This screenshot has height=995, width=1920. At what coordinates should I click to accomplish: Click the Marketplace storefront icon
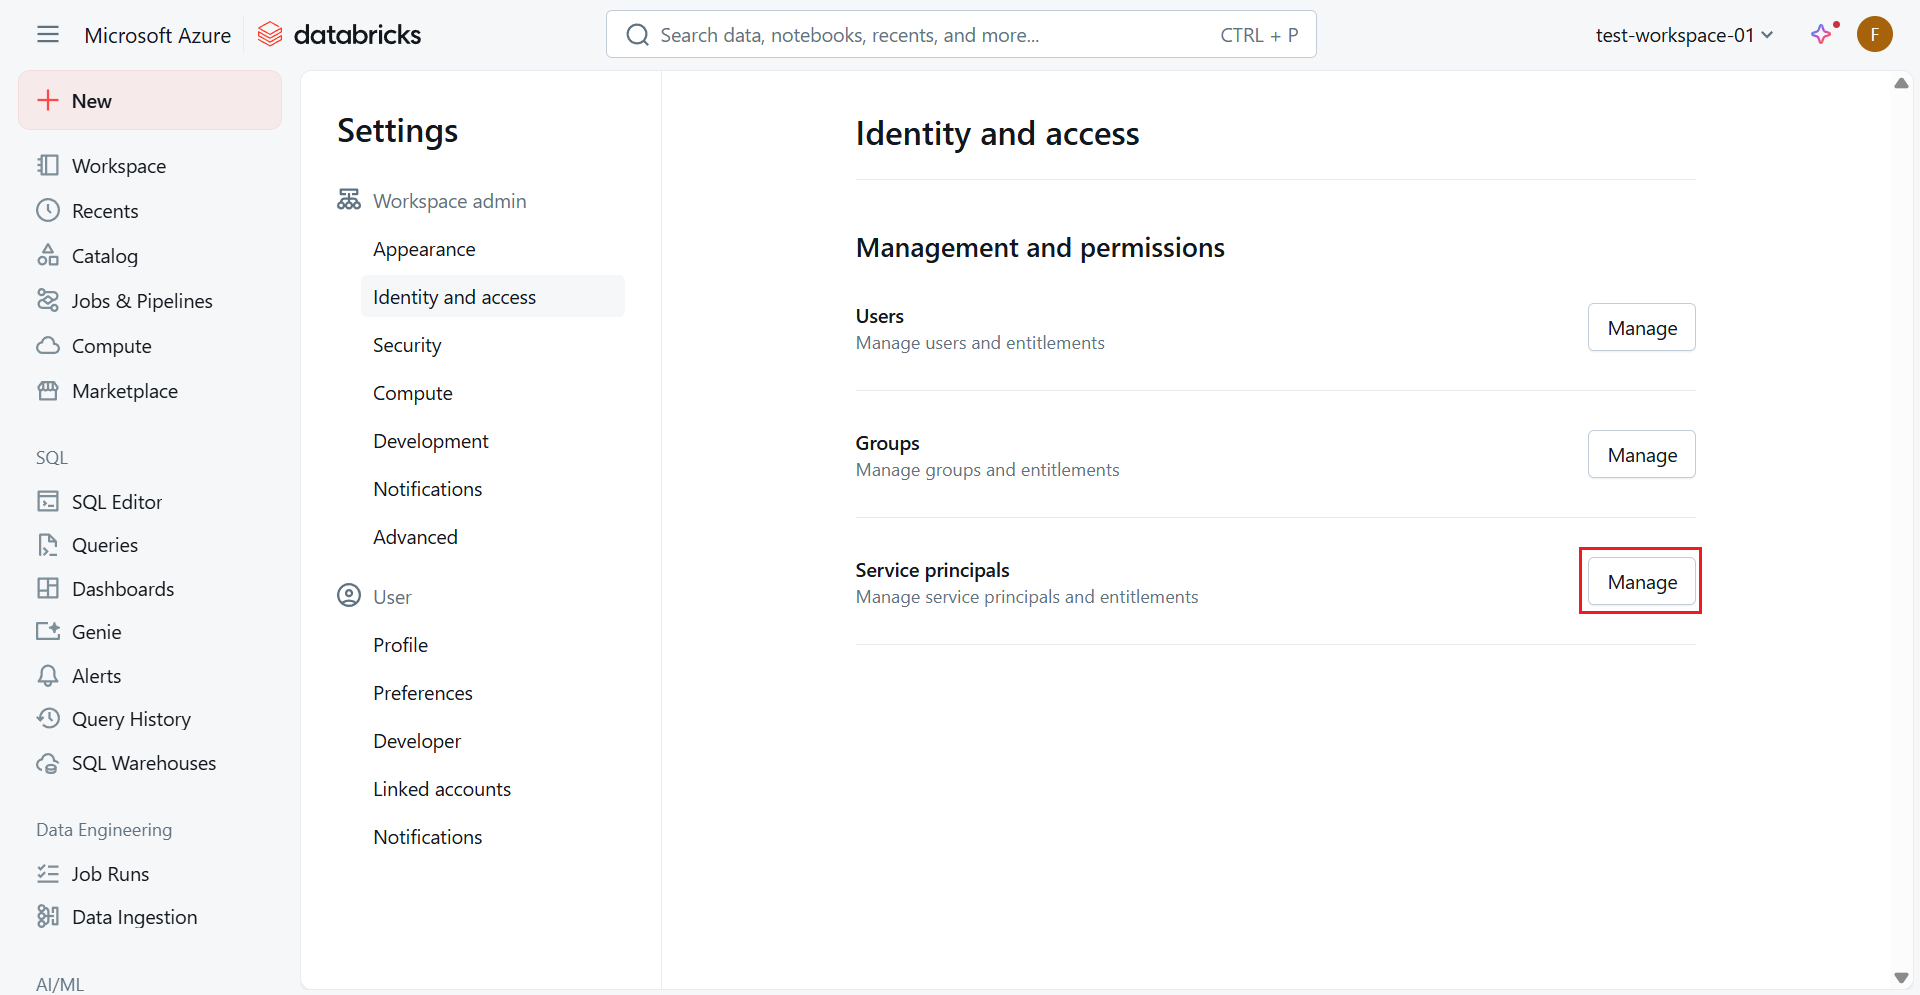[48, 390]
